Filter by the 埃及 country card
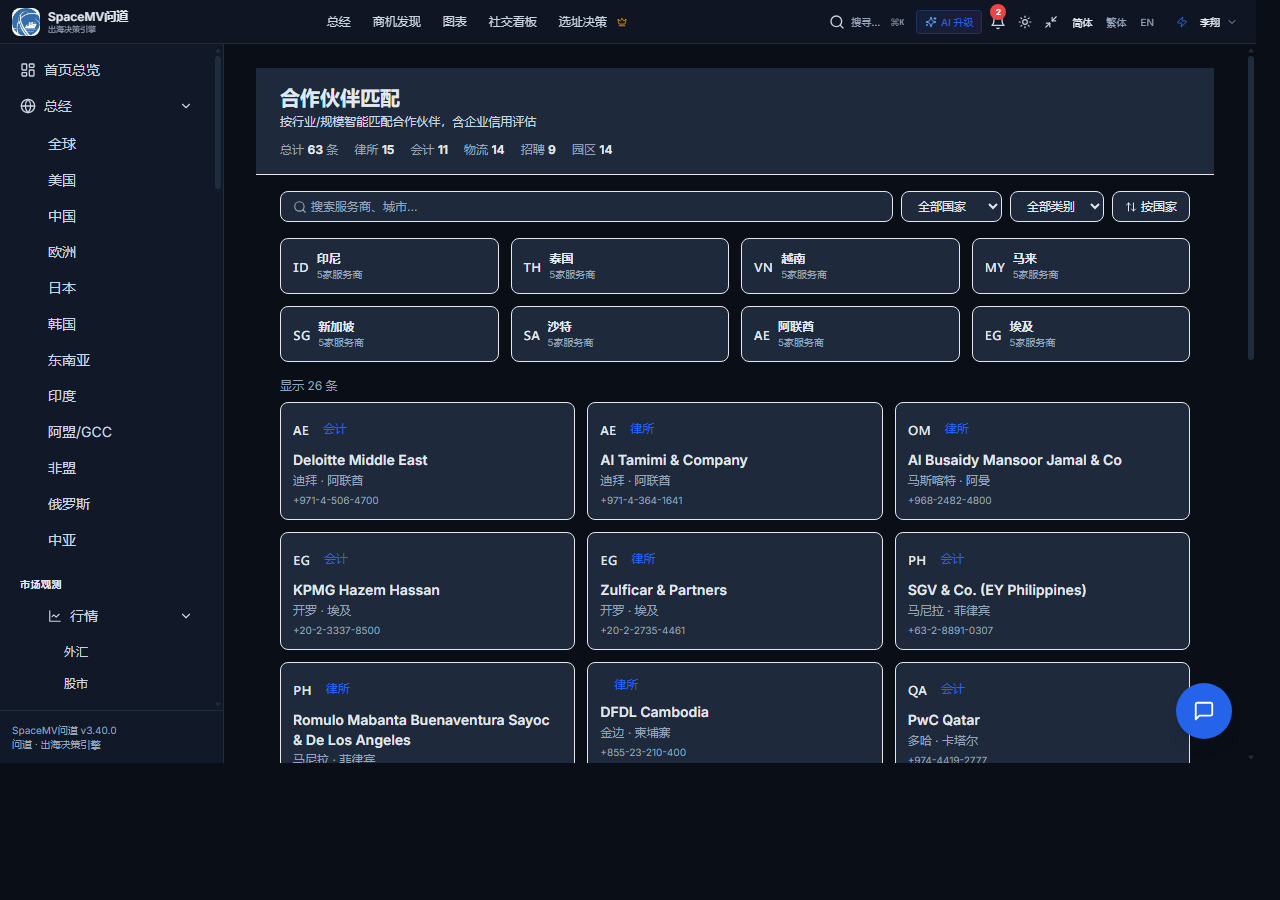1280x900 pixels. 1081,334
